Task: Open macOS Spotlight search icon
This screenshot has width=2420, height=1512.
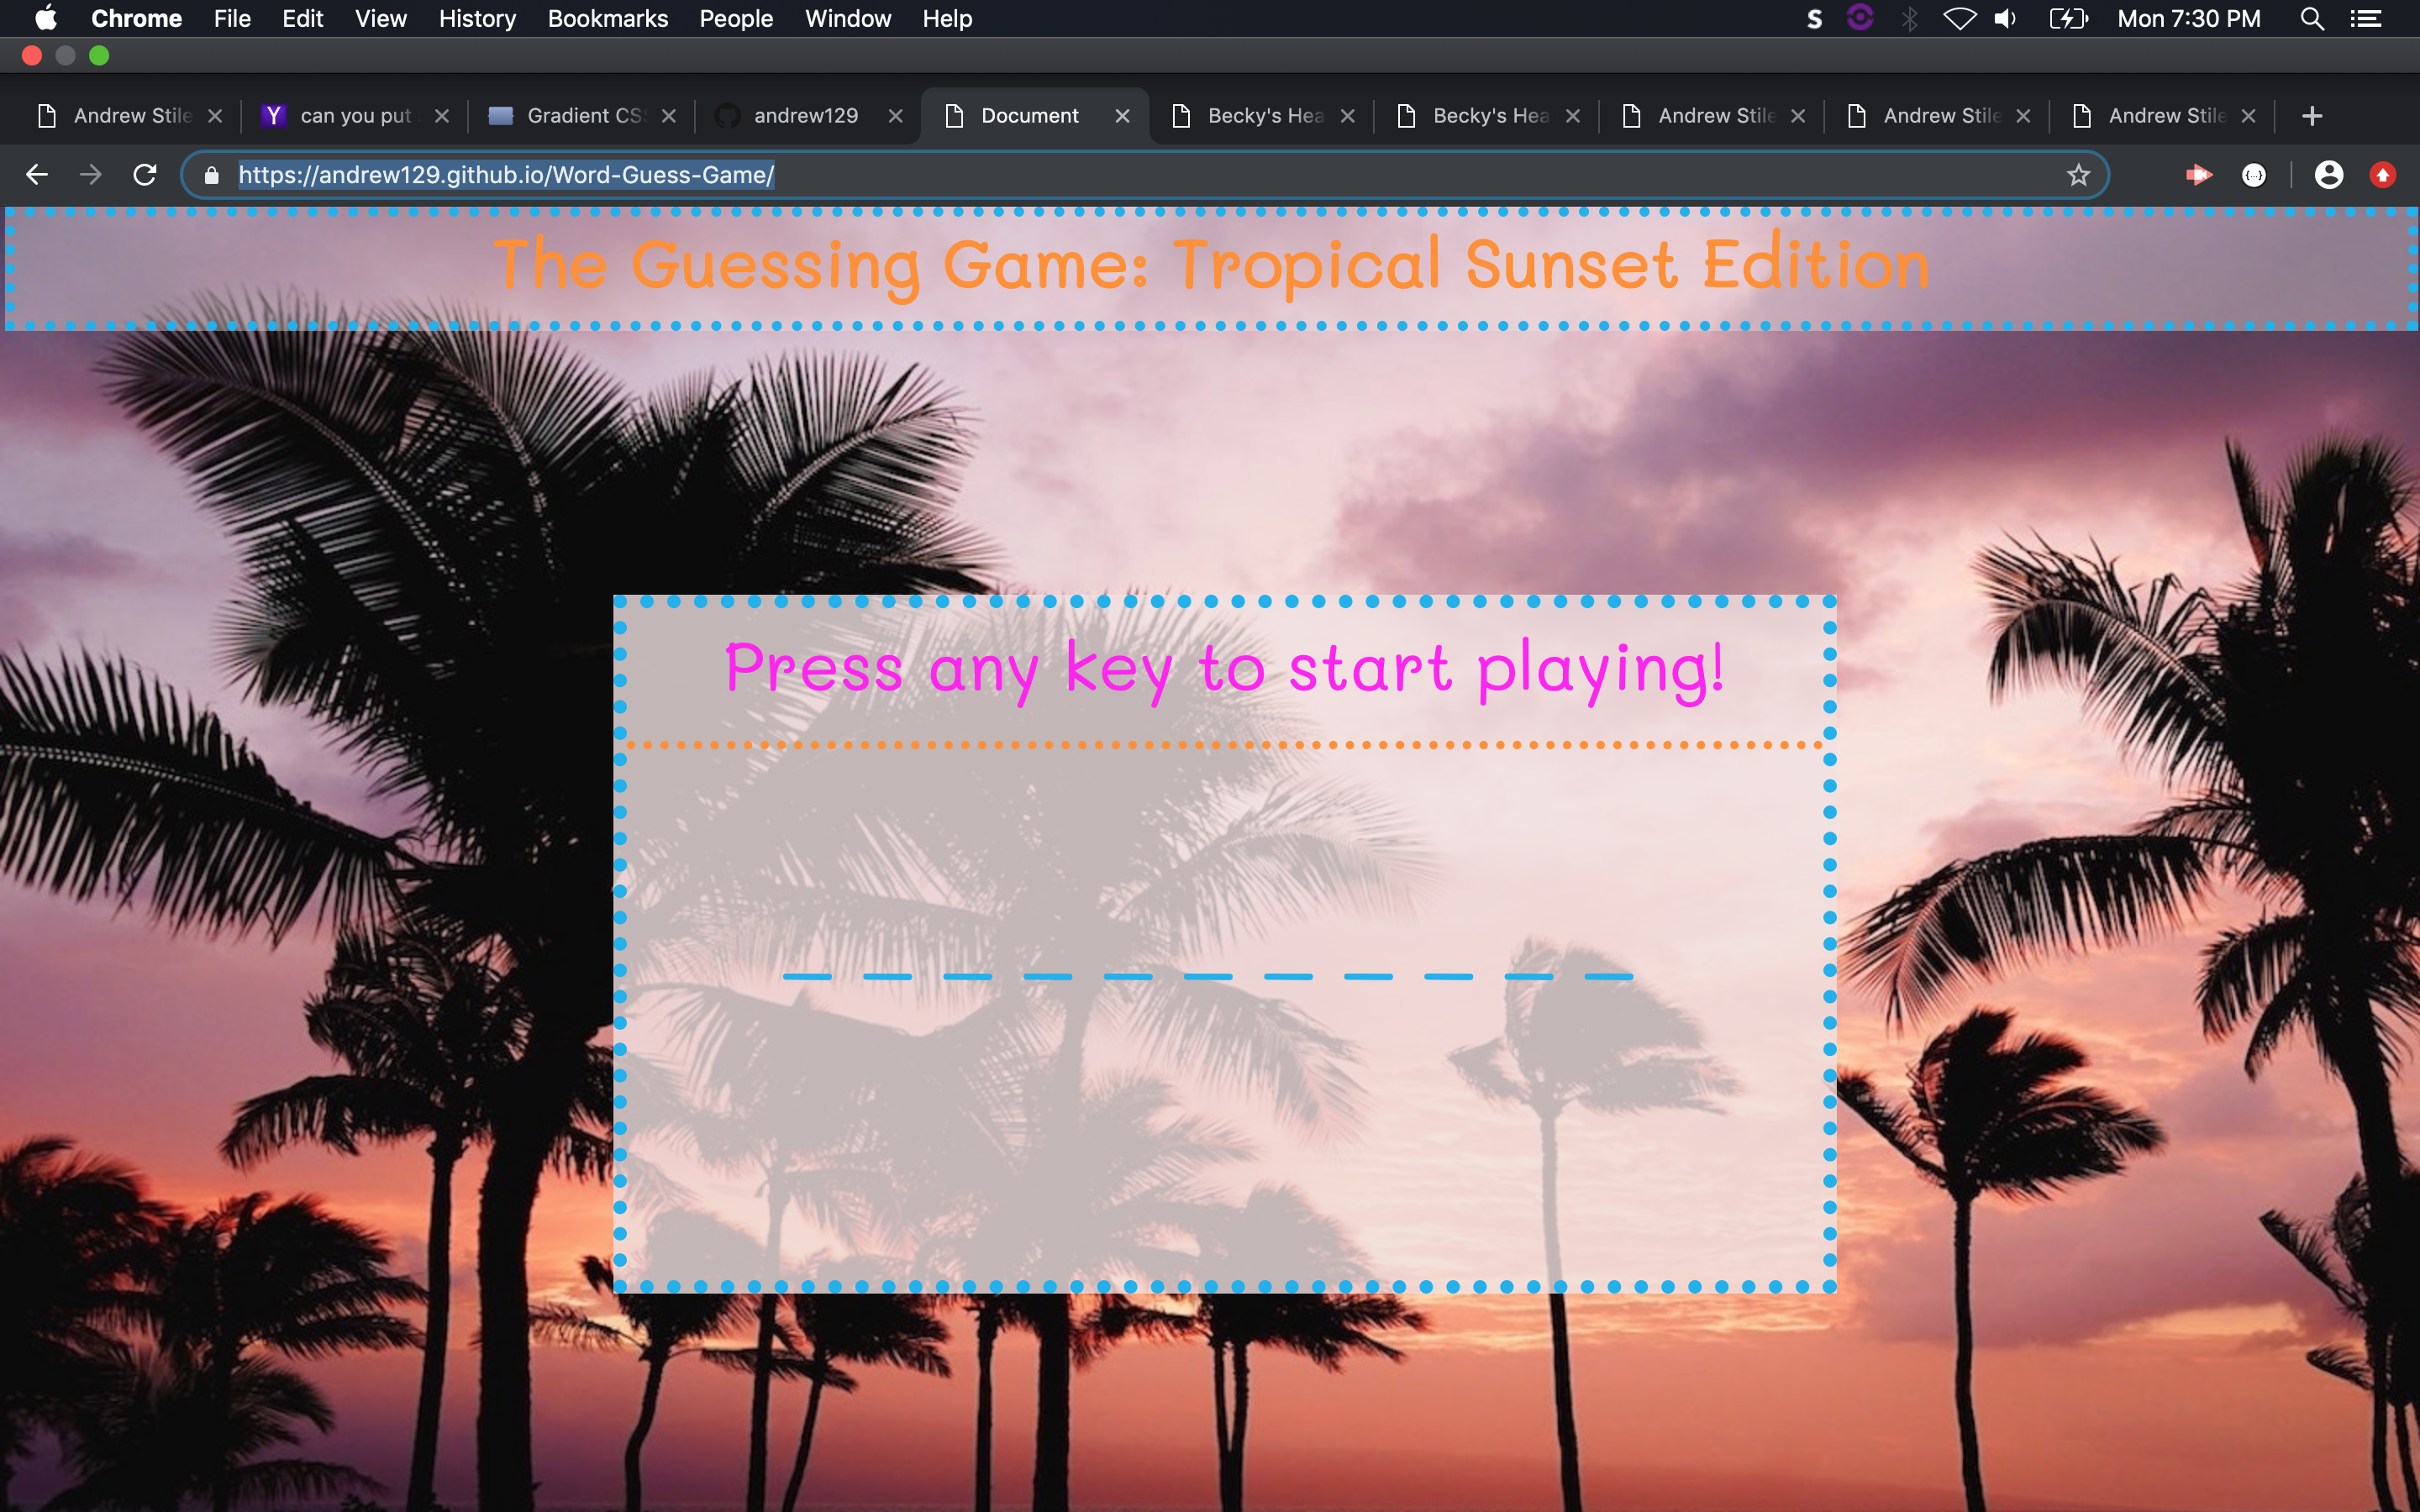Action: 2311,19
